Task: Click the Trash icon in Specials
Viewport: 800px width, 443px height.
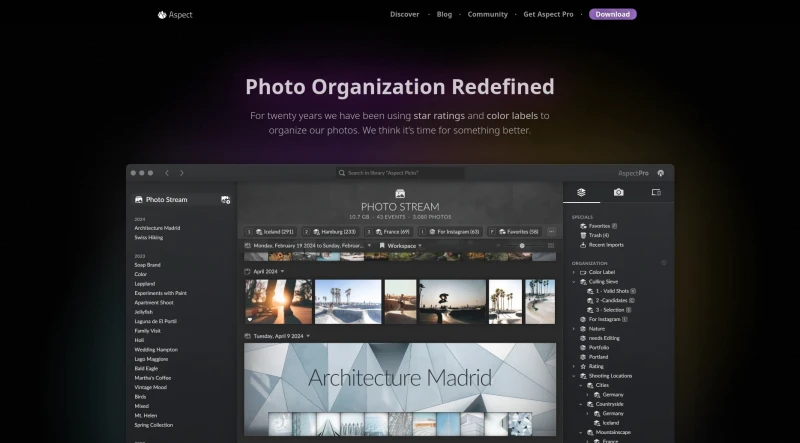Action: (581, 235)
